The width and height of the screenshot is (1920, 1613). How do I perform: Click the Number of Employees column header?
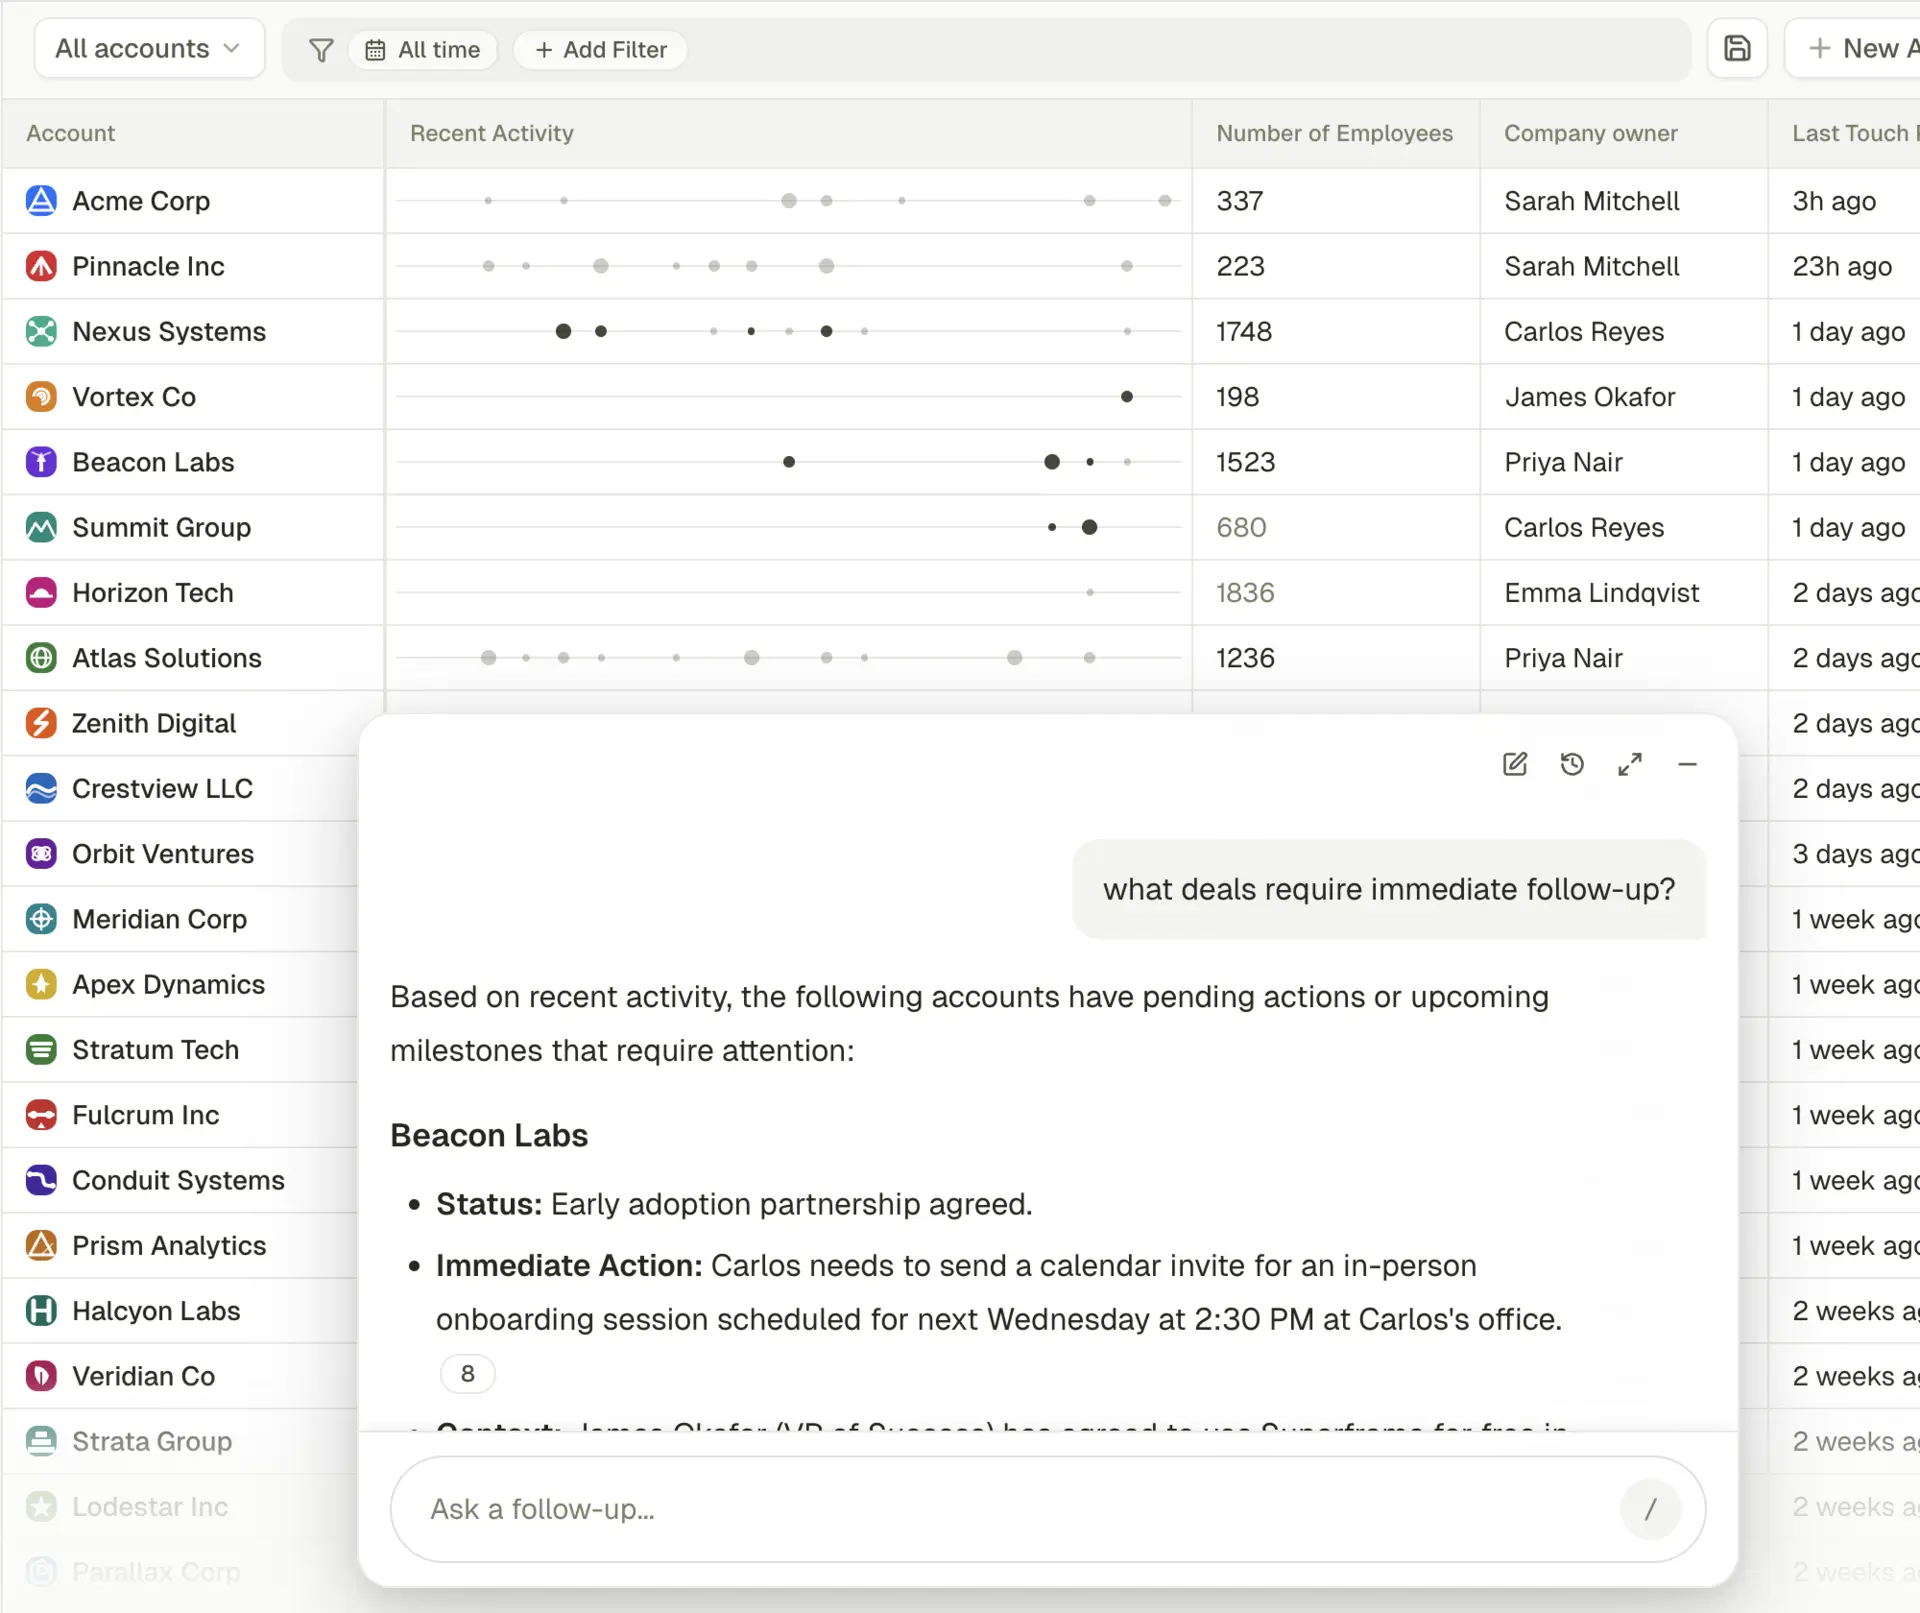1335,133
